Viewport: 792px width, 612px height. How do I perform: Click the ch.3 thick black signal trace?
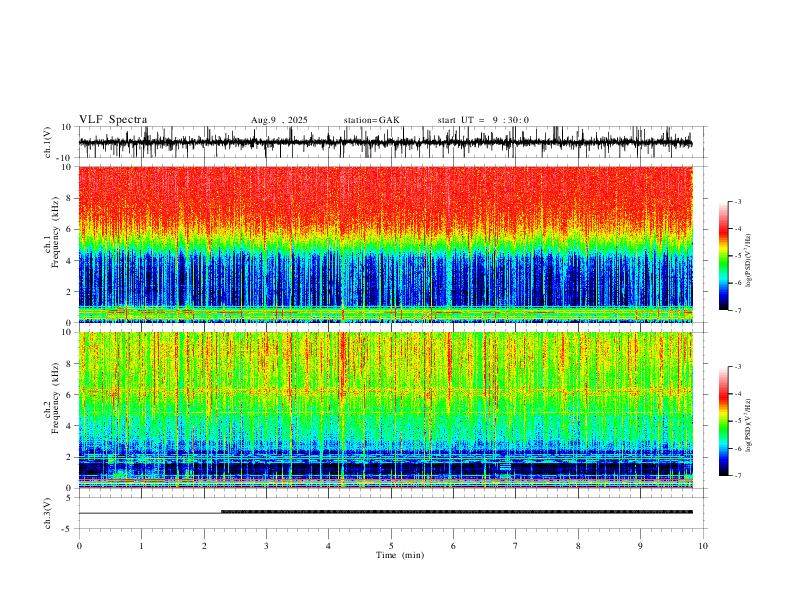(x=457, y=512)
